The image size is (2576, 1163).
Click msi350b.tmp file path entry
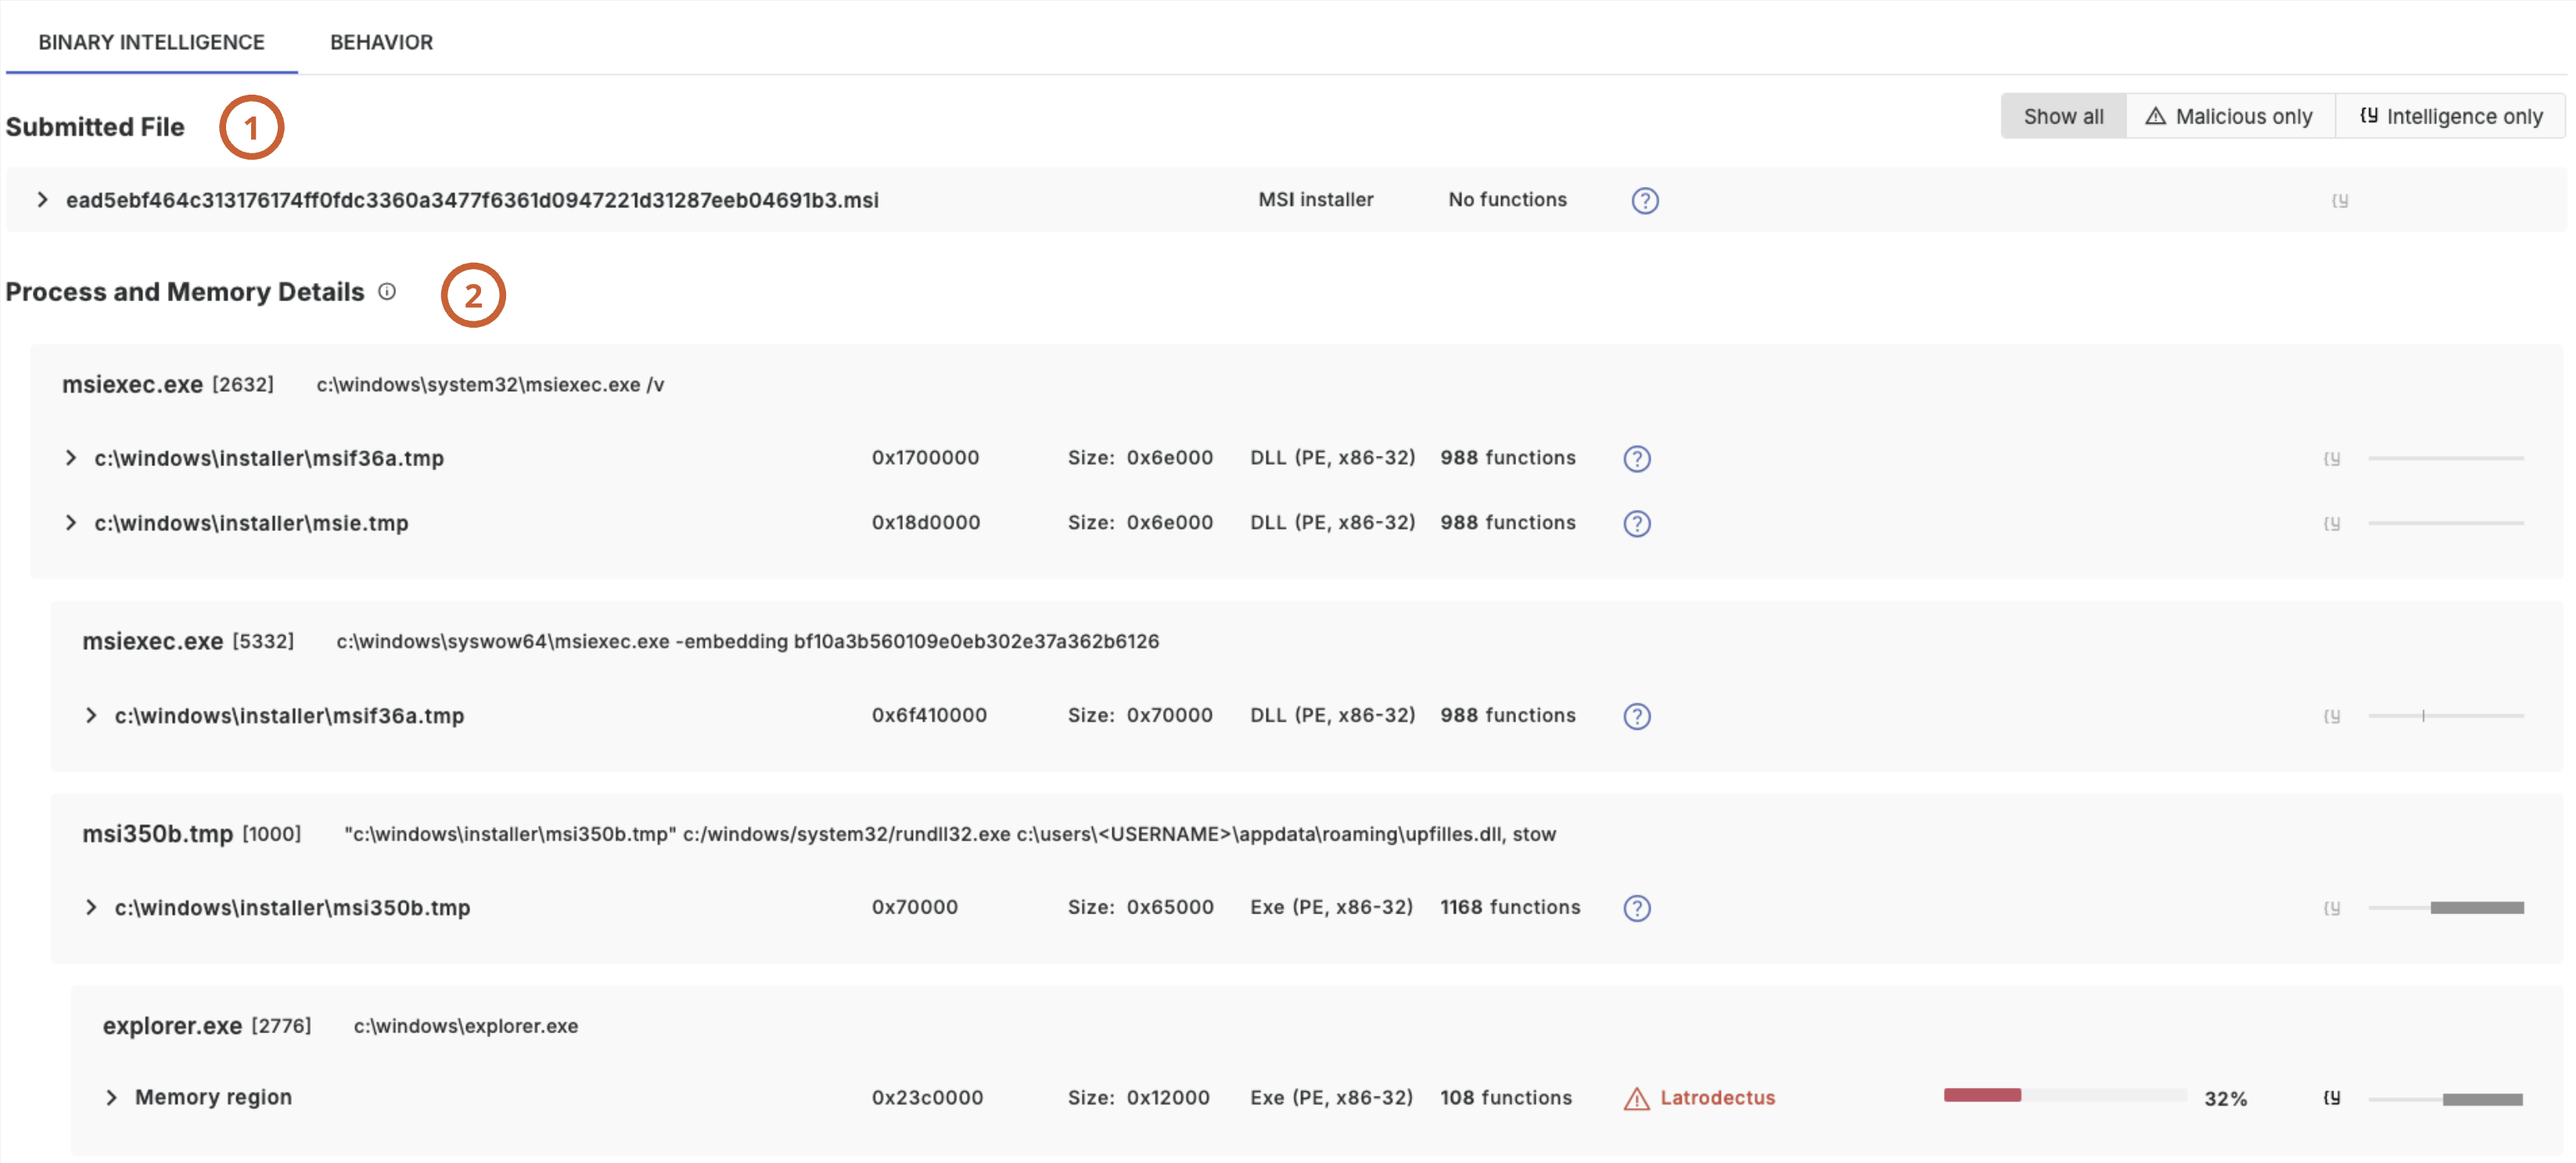292,908
